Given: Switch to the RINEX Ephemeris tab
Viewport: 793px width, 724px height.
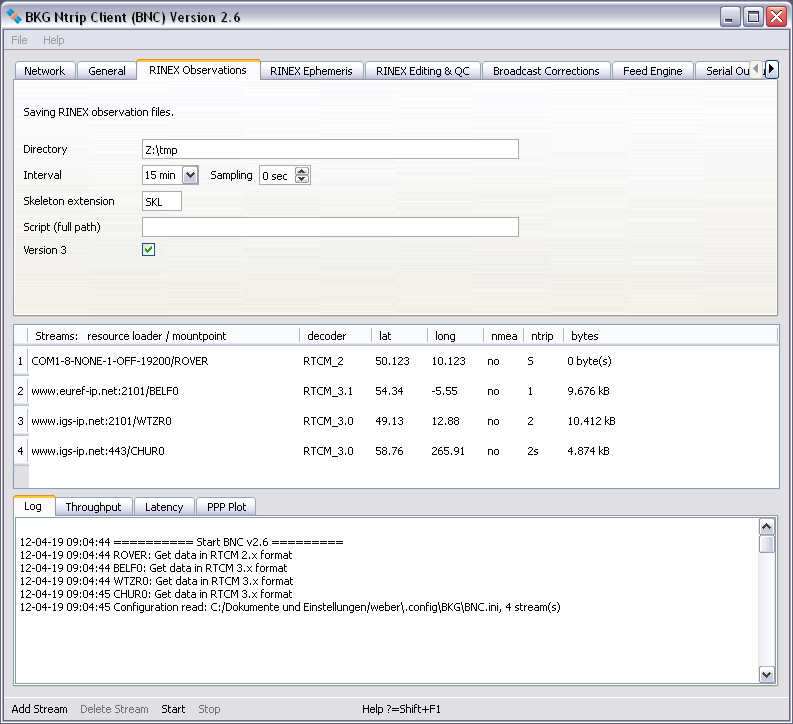Looking at the screenshot, I should [311, 71].
